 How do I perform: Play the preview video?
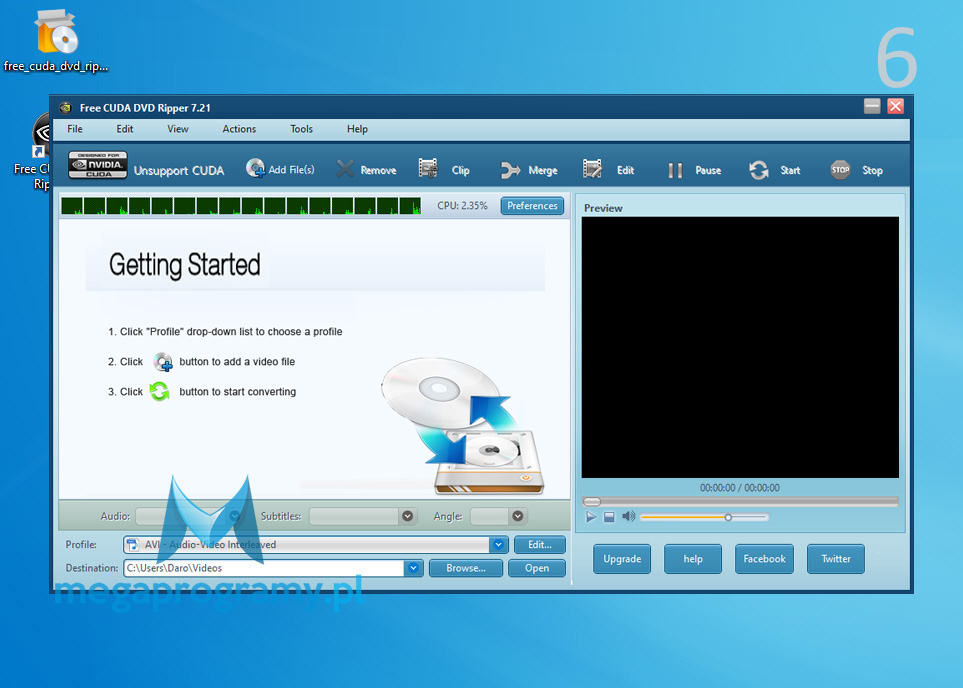coord(591,517)
